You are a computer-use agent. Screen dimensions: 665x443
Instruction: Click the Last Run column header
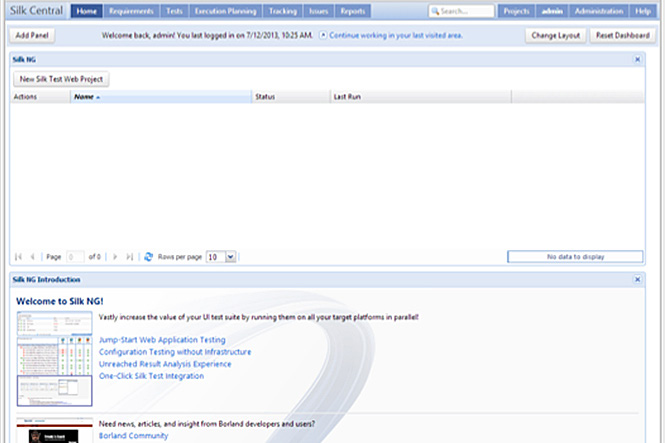[421, 97]
